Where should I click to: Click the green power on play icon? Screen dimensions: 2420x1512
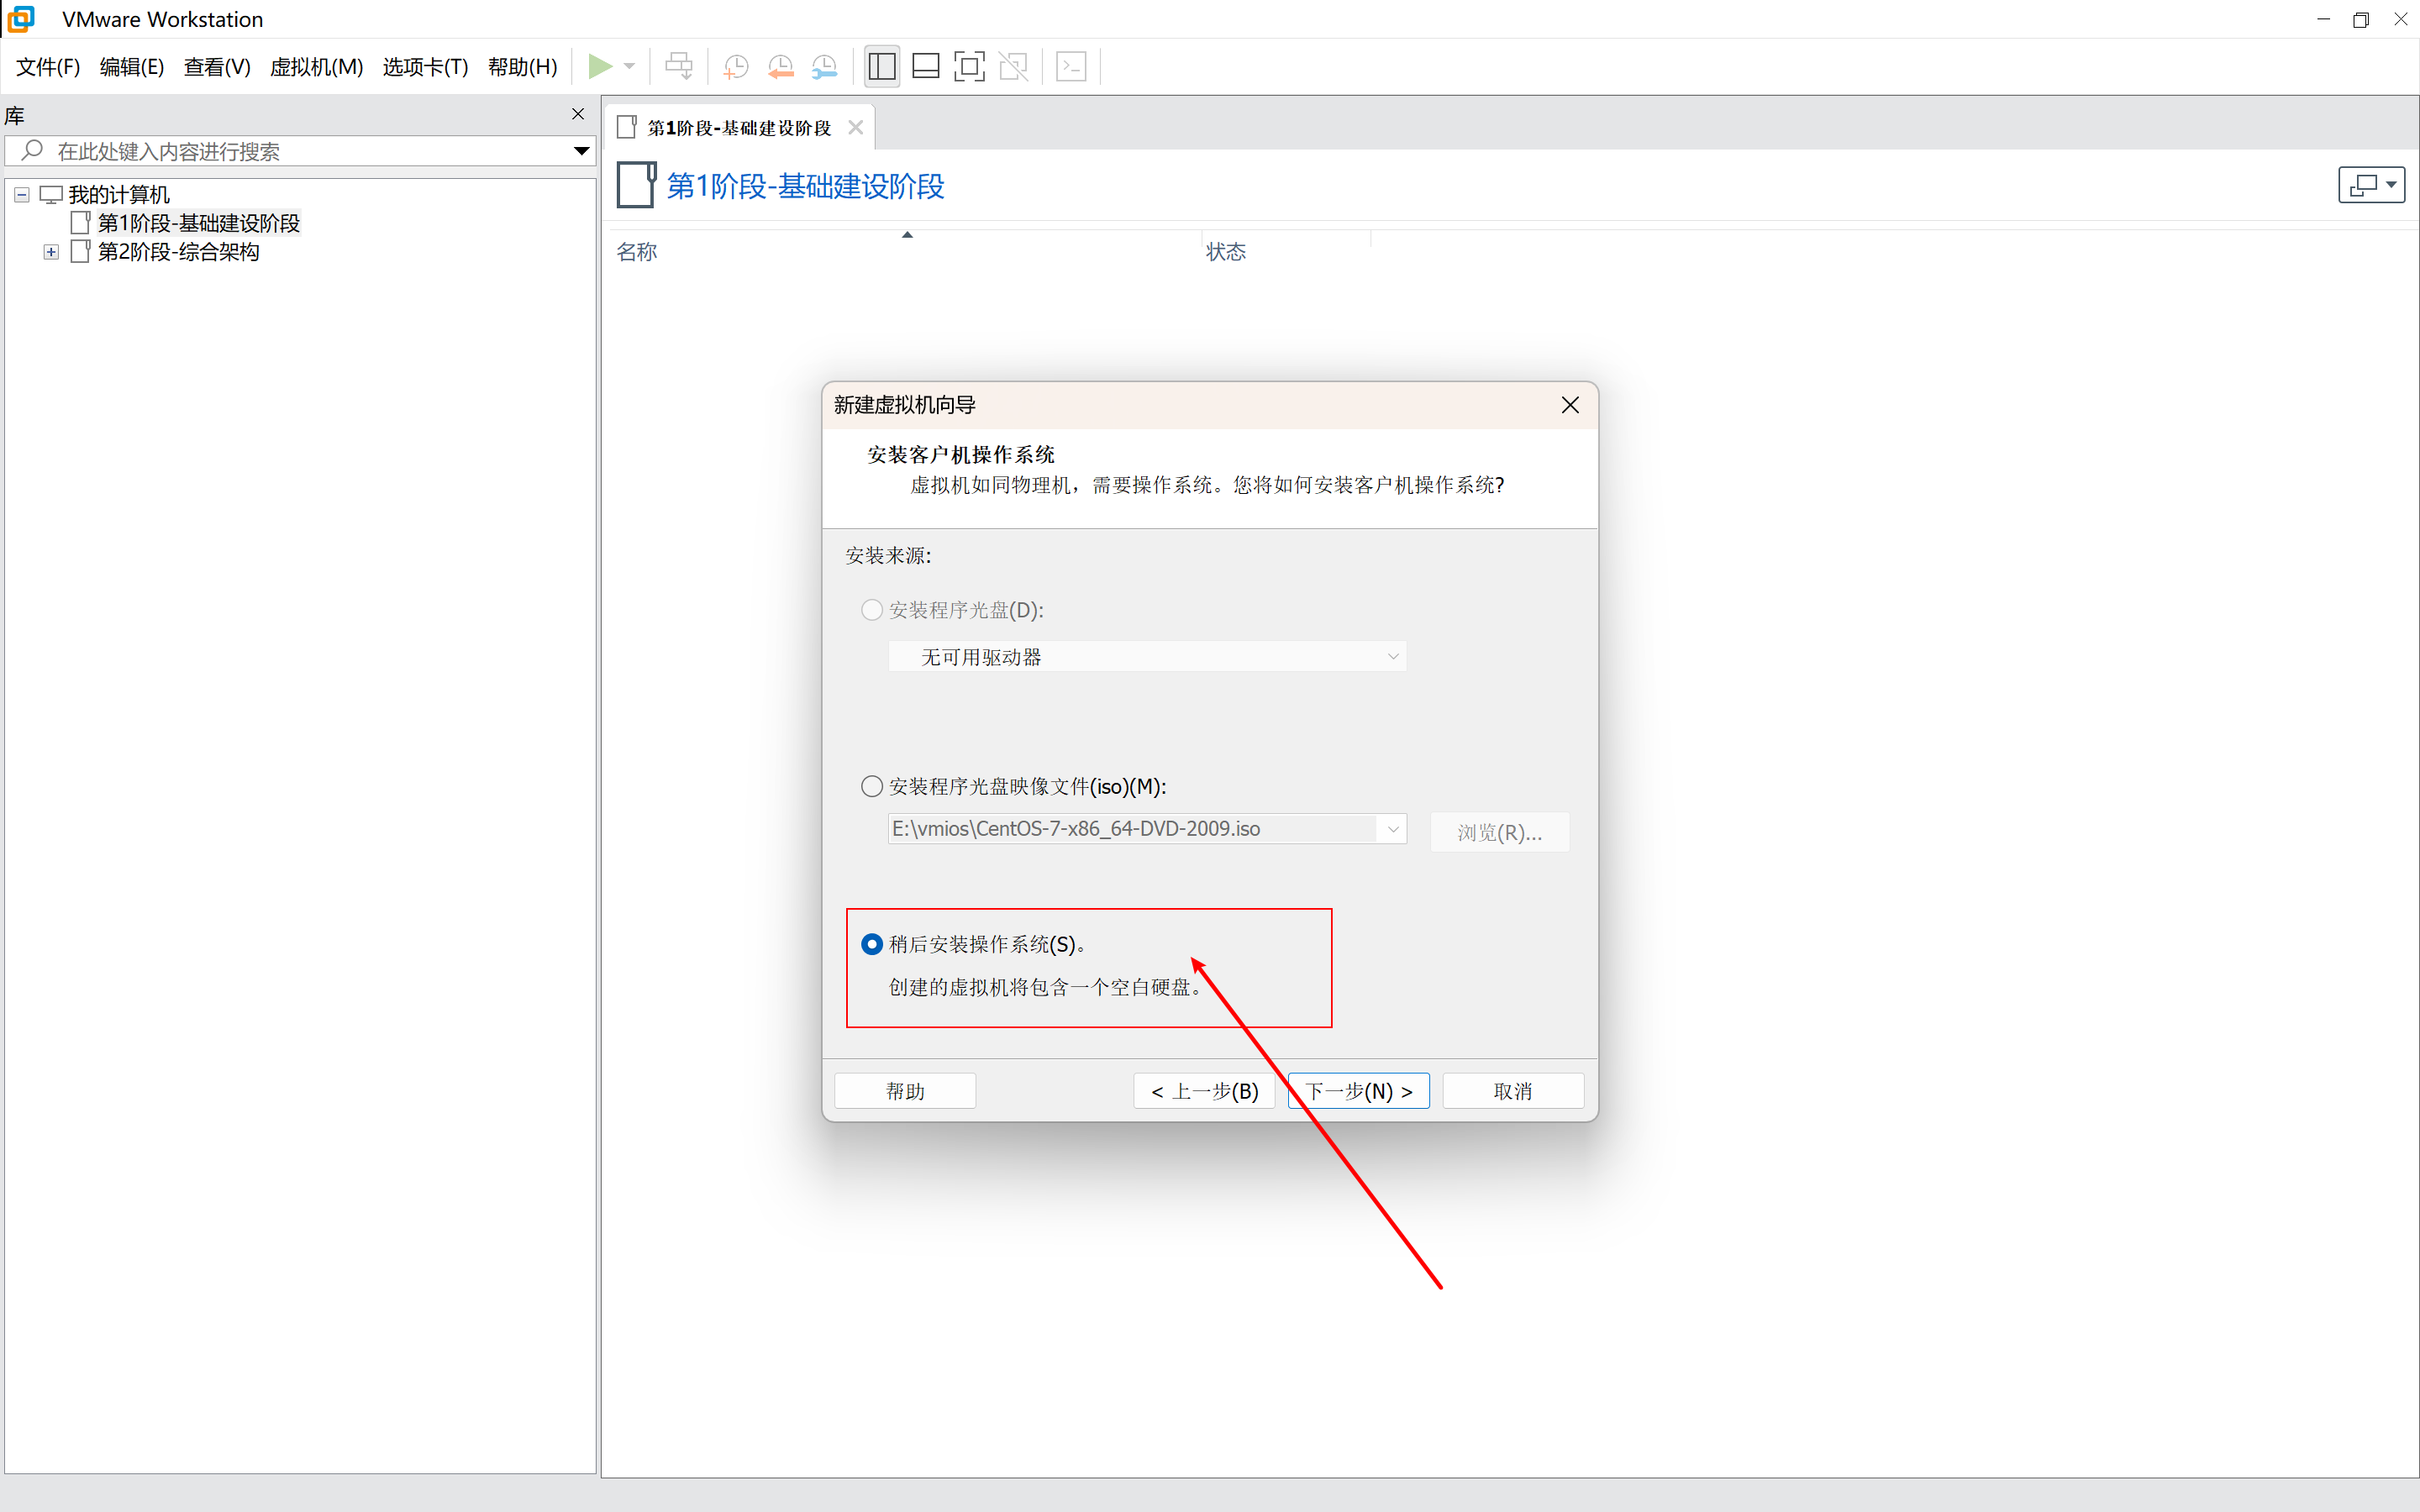pyautogui.click(x=600, y=67)
